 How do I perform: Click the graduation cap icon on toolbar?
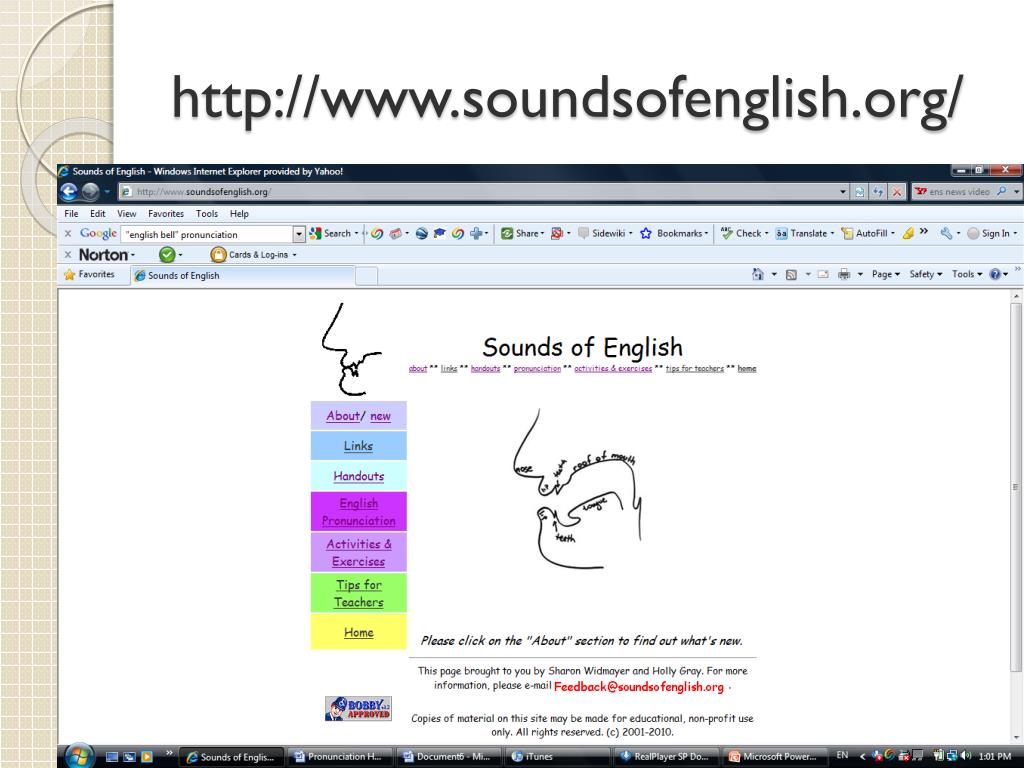[440, 233]
